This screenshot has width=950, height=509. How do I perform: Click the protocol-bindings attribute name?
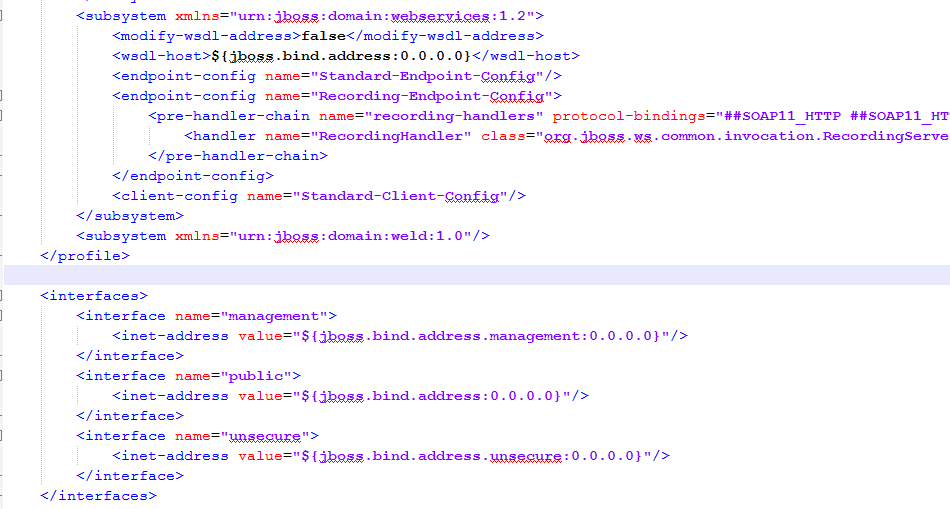point(629,116)
